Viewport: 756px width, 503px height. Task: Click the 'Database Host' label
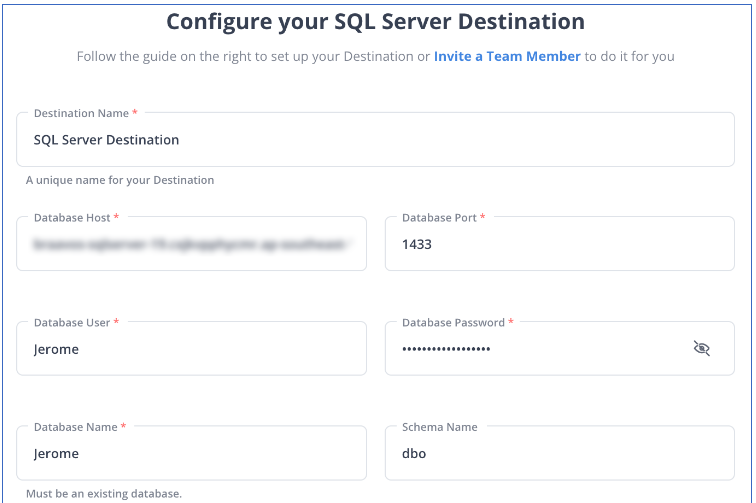coord(72,218)
